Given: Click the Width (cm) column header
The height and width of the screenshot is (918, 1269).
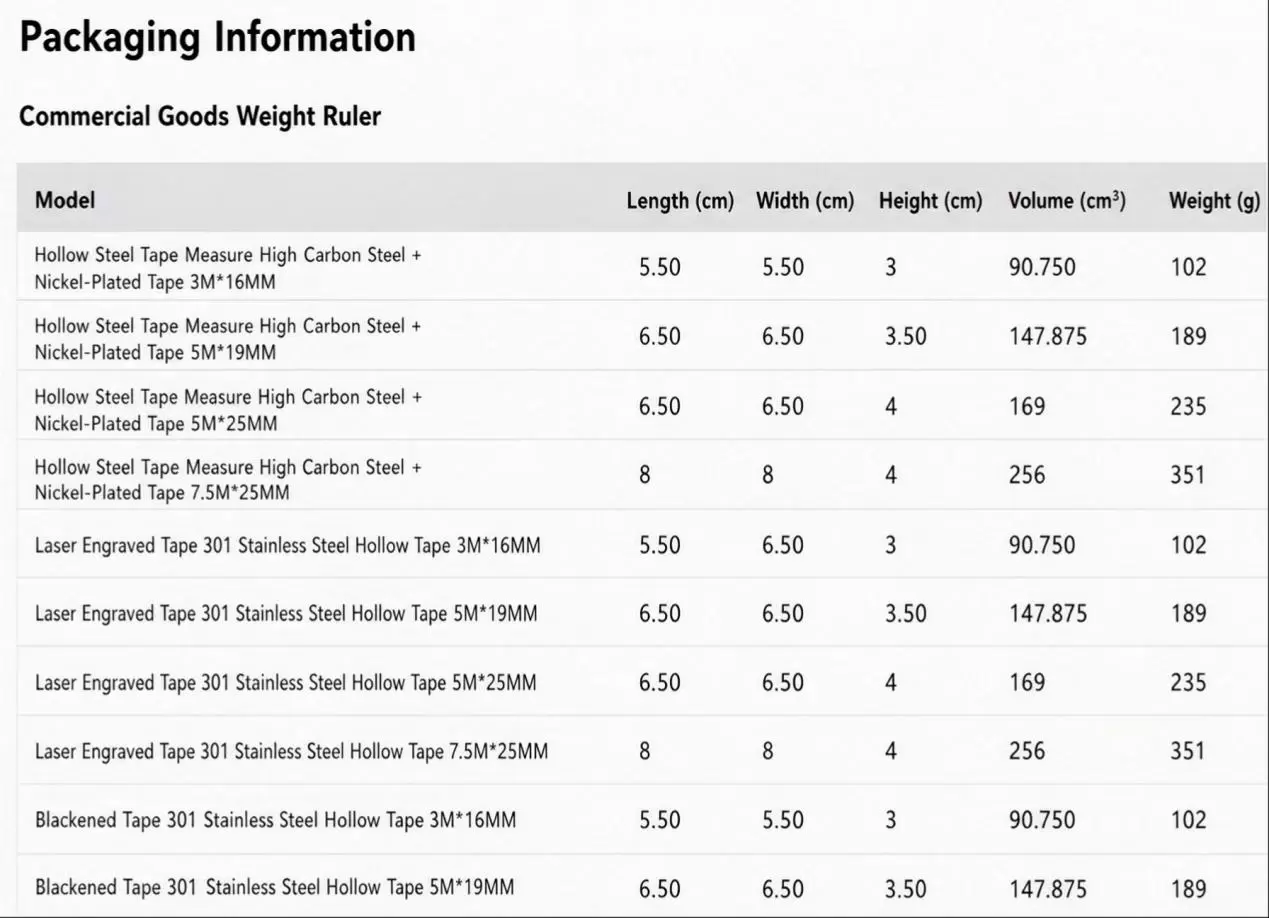Looking at the screenshot, I should point(805,201).
